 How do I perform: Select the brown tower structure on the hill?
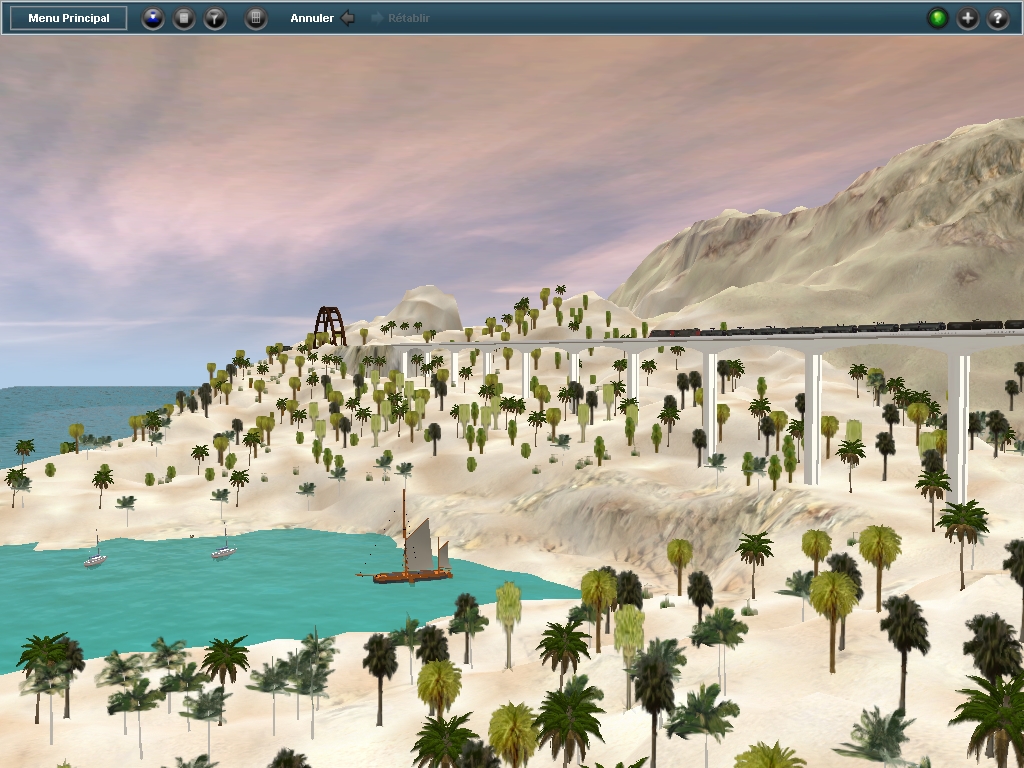329,326
